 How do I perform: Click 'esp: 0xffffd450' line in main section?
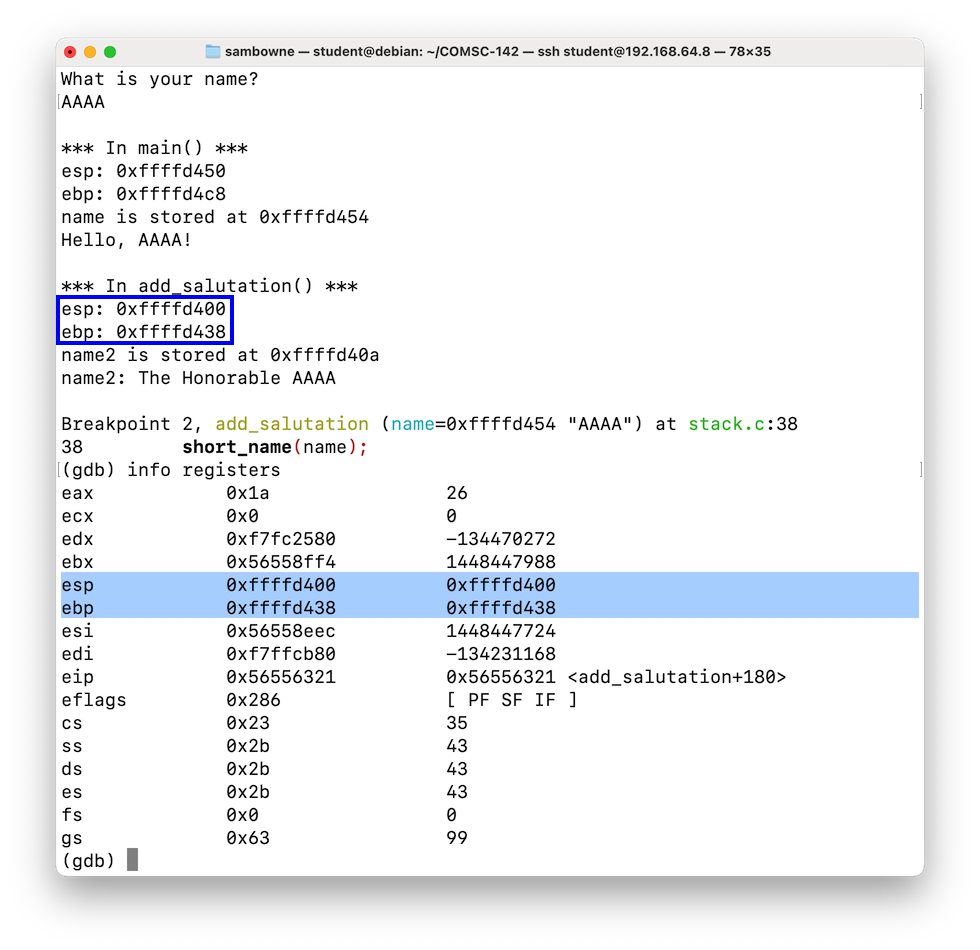tap(143, 171)
